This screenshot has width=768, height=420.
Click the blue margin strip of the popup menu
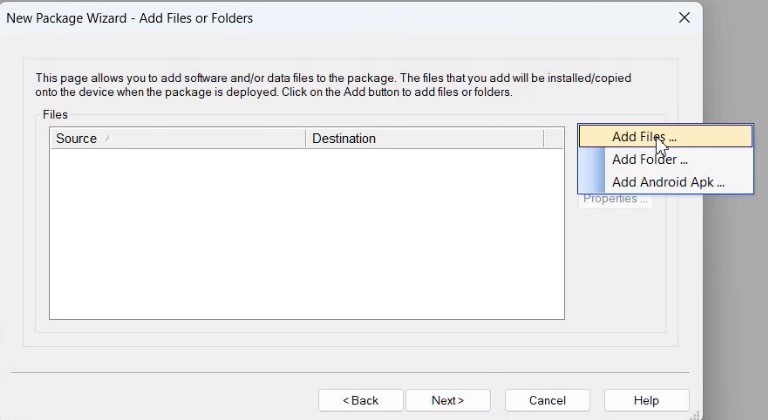point(592,170)
